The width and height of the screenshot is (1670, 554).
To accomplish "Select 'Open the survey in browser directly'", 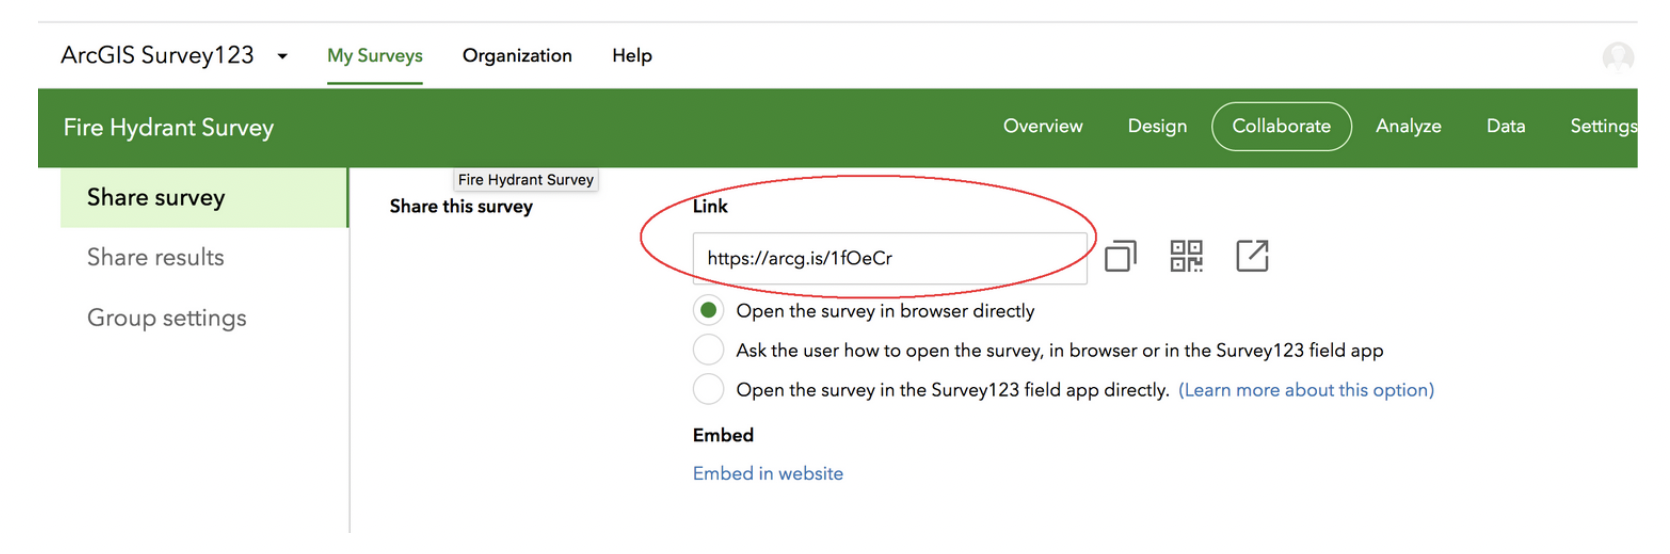I will (x=708, y=310).
